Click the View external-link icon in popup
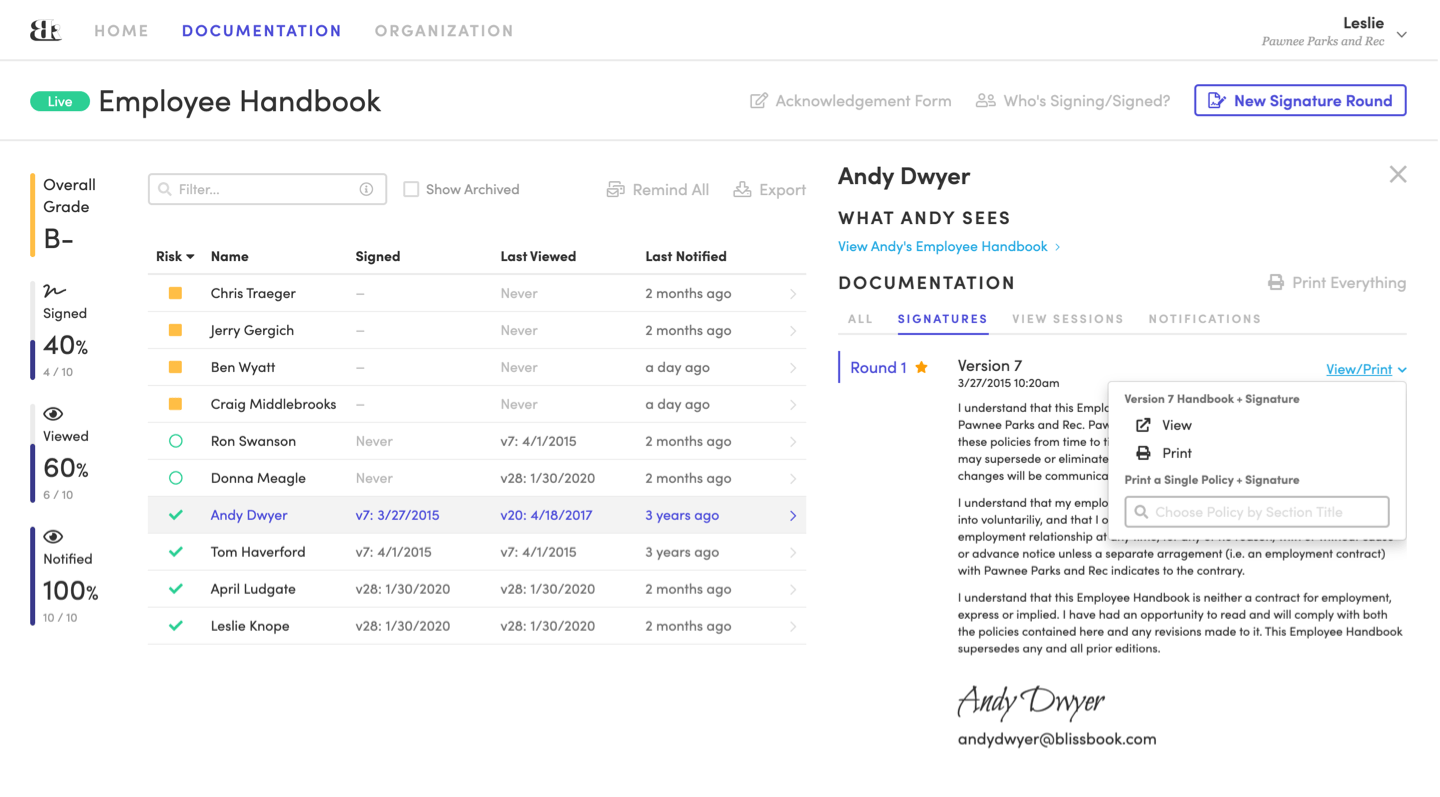The width and height of the screenshot is (1440, 797). click(x=1143, y=425)
